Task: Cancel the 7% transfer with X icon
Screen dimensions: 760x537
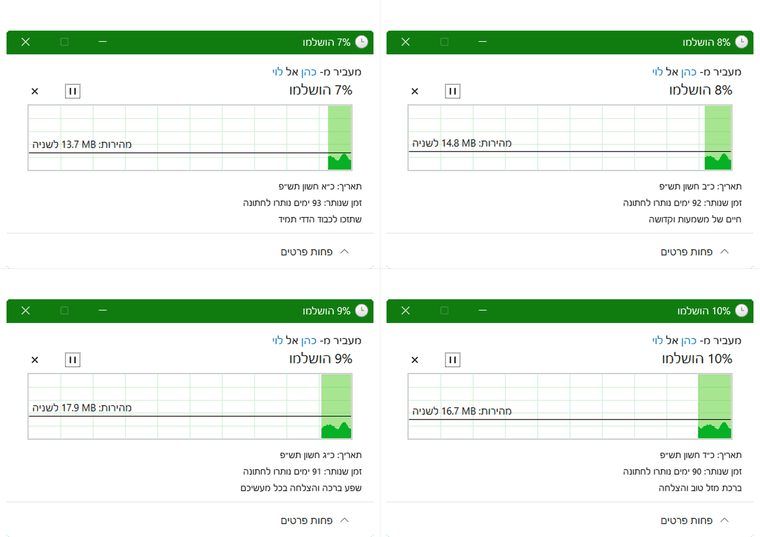Action: pos(35,91)
